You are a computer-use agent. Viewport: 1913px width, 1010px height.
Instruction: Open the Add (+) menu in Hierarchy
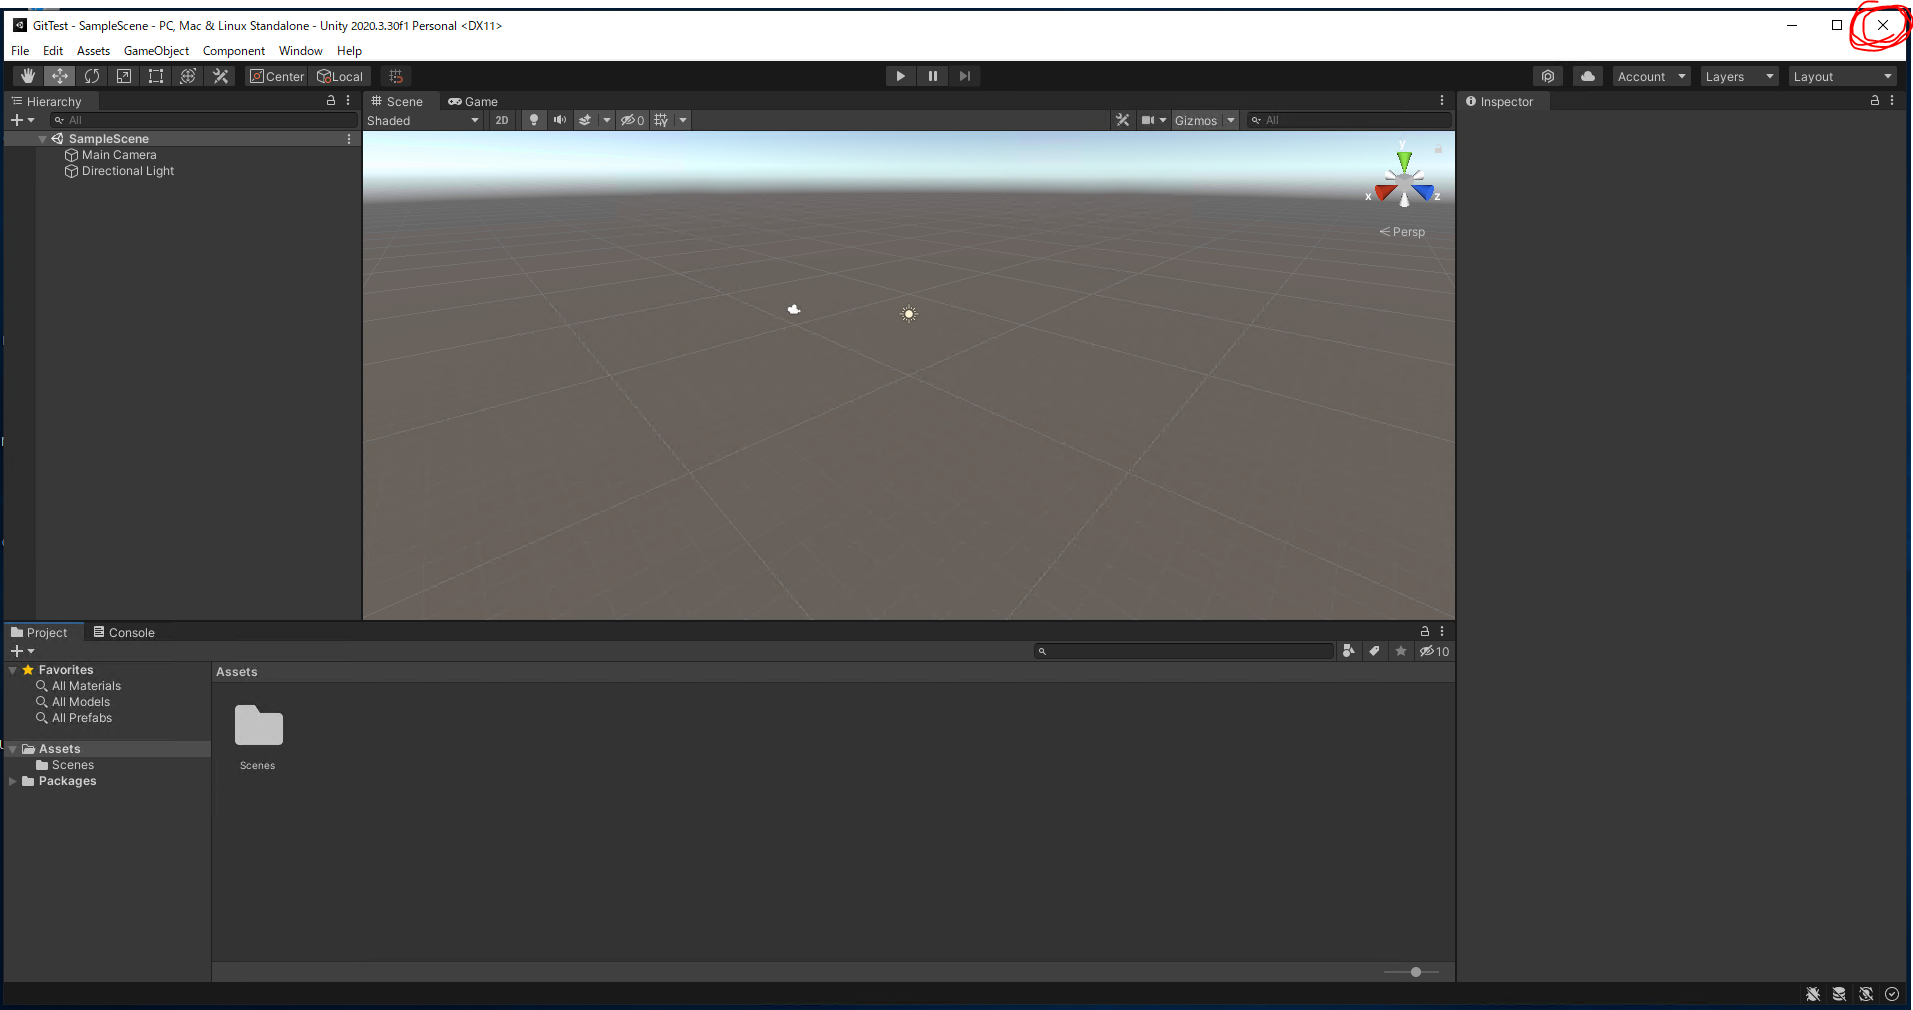coord(16,119)
